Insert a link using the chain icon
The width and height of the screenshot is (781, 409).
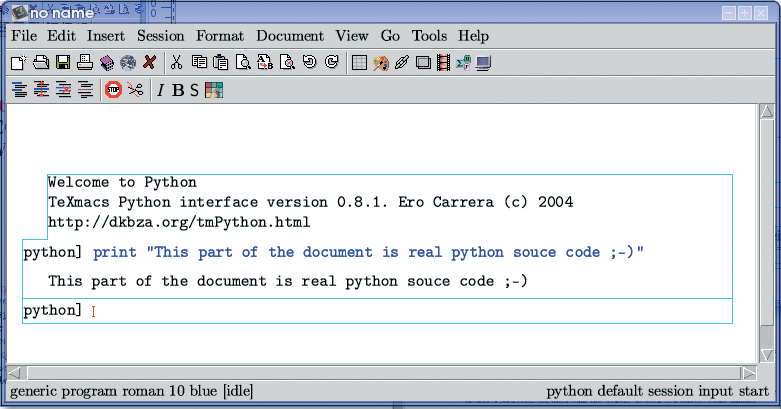[x=401, y=63]
